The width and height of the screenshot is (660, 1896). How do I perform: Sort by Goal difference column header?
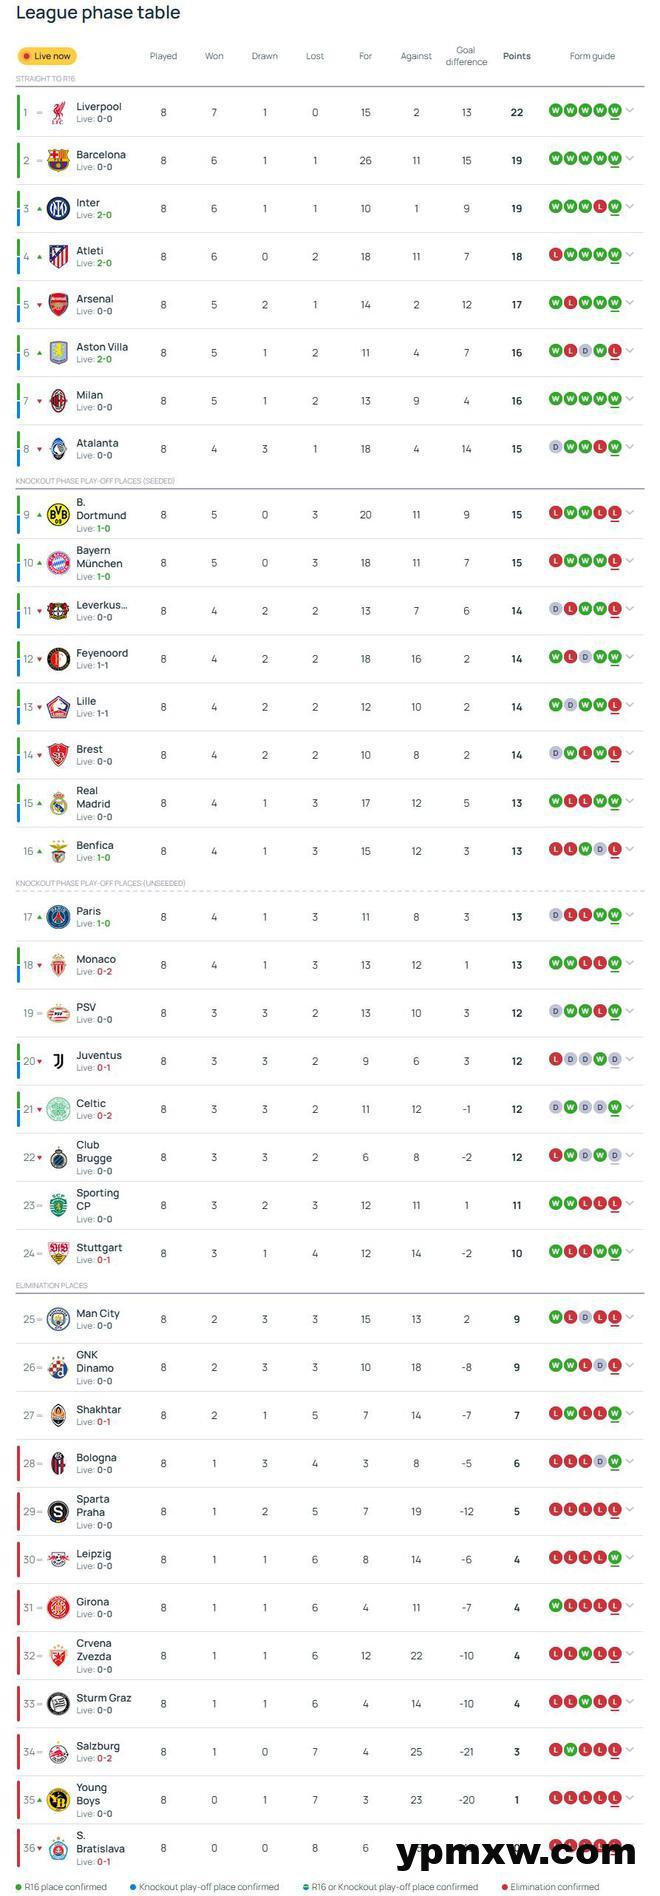pos(466,56)
